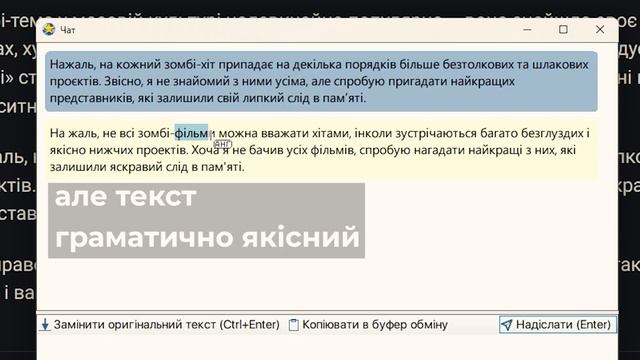Image resolution: width=640 pixels, height=360 pixels.
Task: Maximize the Чат window
Action: 563,29
